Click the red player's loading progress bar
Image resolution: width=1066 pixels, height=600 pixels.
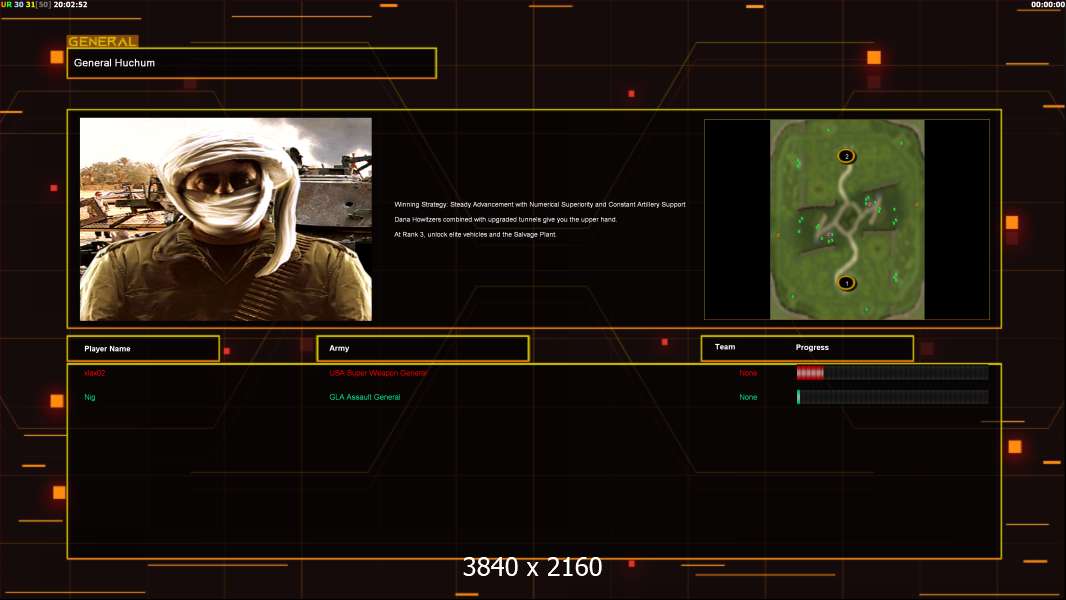point(893,372)
